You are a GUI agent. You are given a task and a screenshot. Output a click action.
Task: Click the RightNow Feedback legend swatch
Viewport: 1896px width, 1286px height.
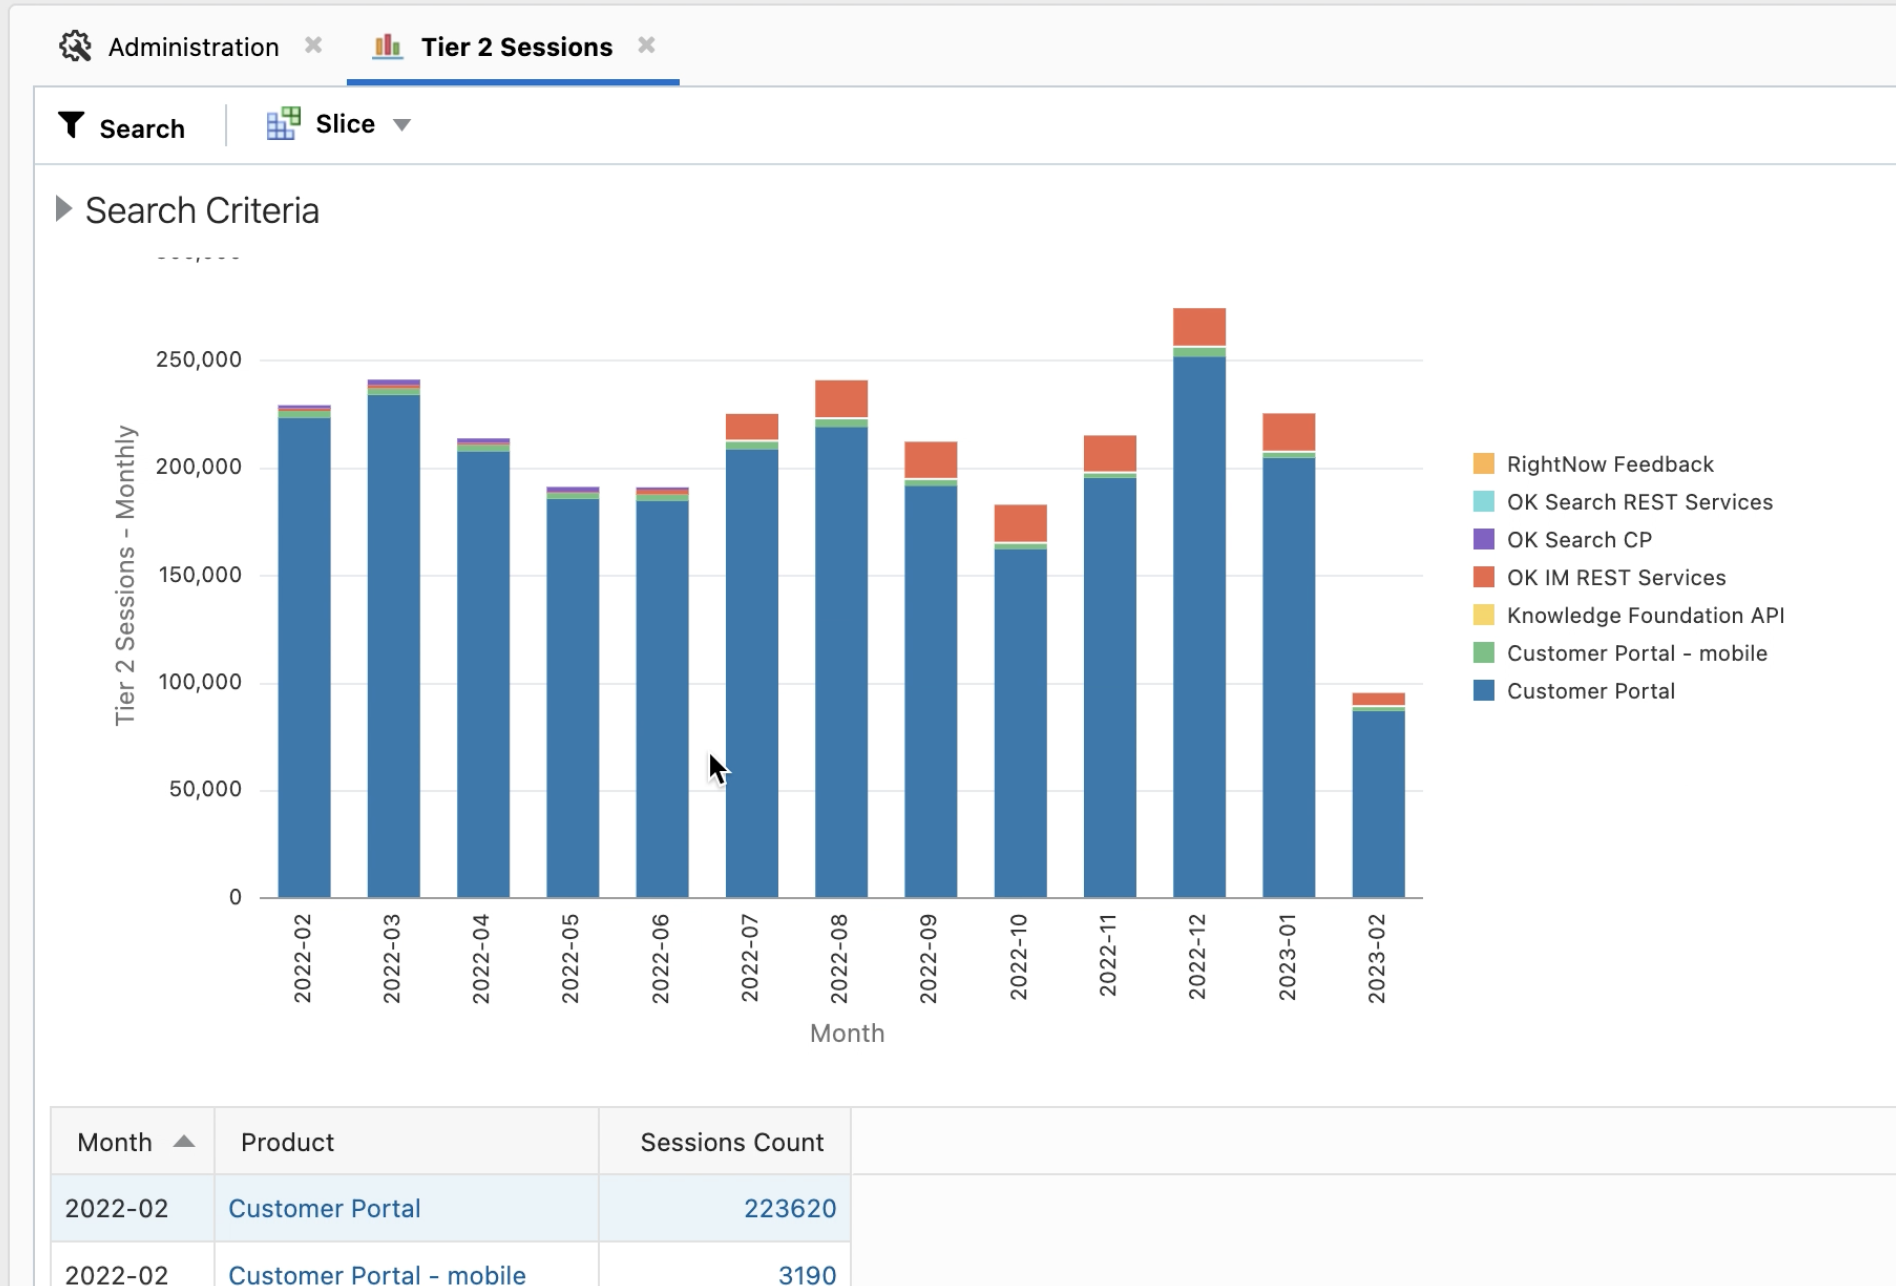(1483, 464)
